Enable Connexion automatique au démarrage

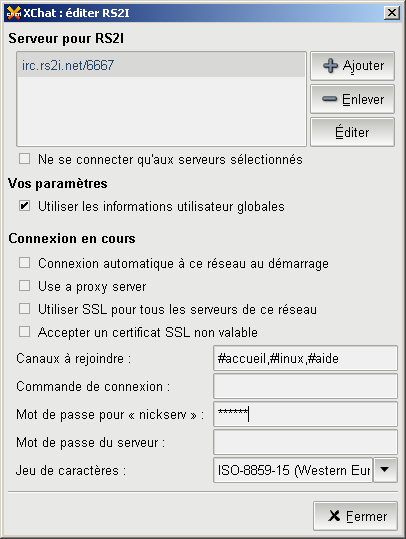(x=24, y=263)
